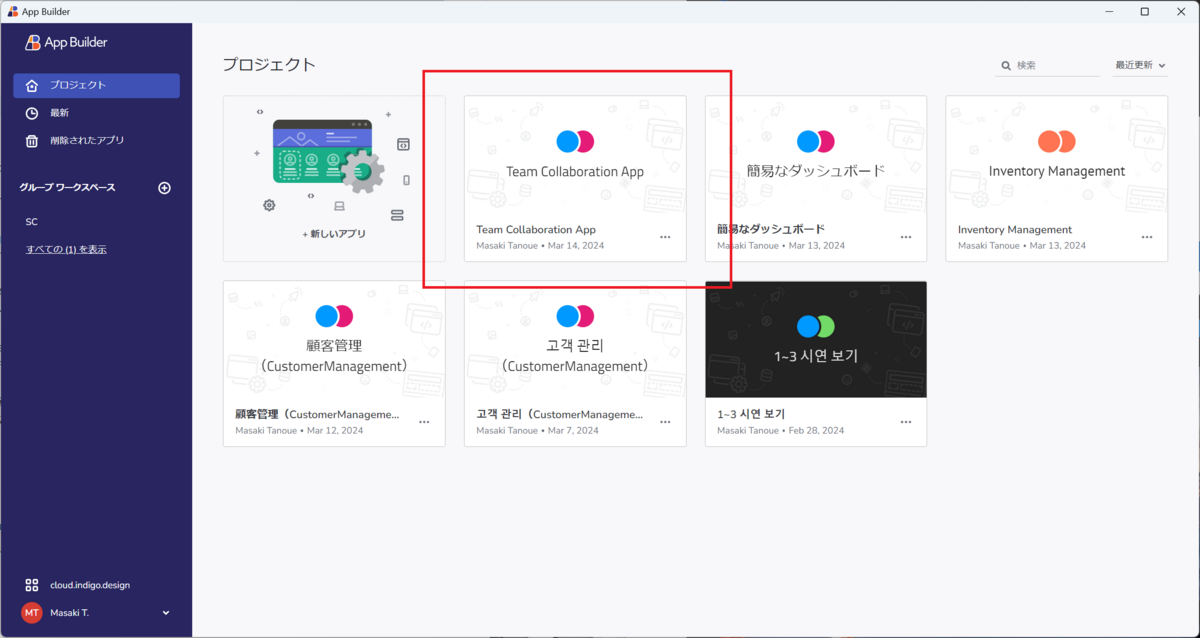Open the 顧客管理 (CustomerManagement) thumbnail
1200x638 pixels.
[334, 340]
